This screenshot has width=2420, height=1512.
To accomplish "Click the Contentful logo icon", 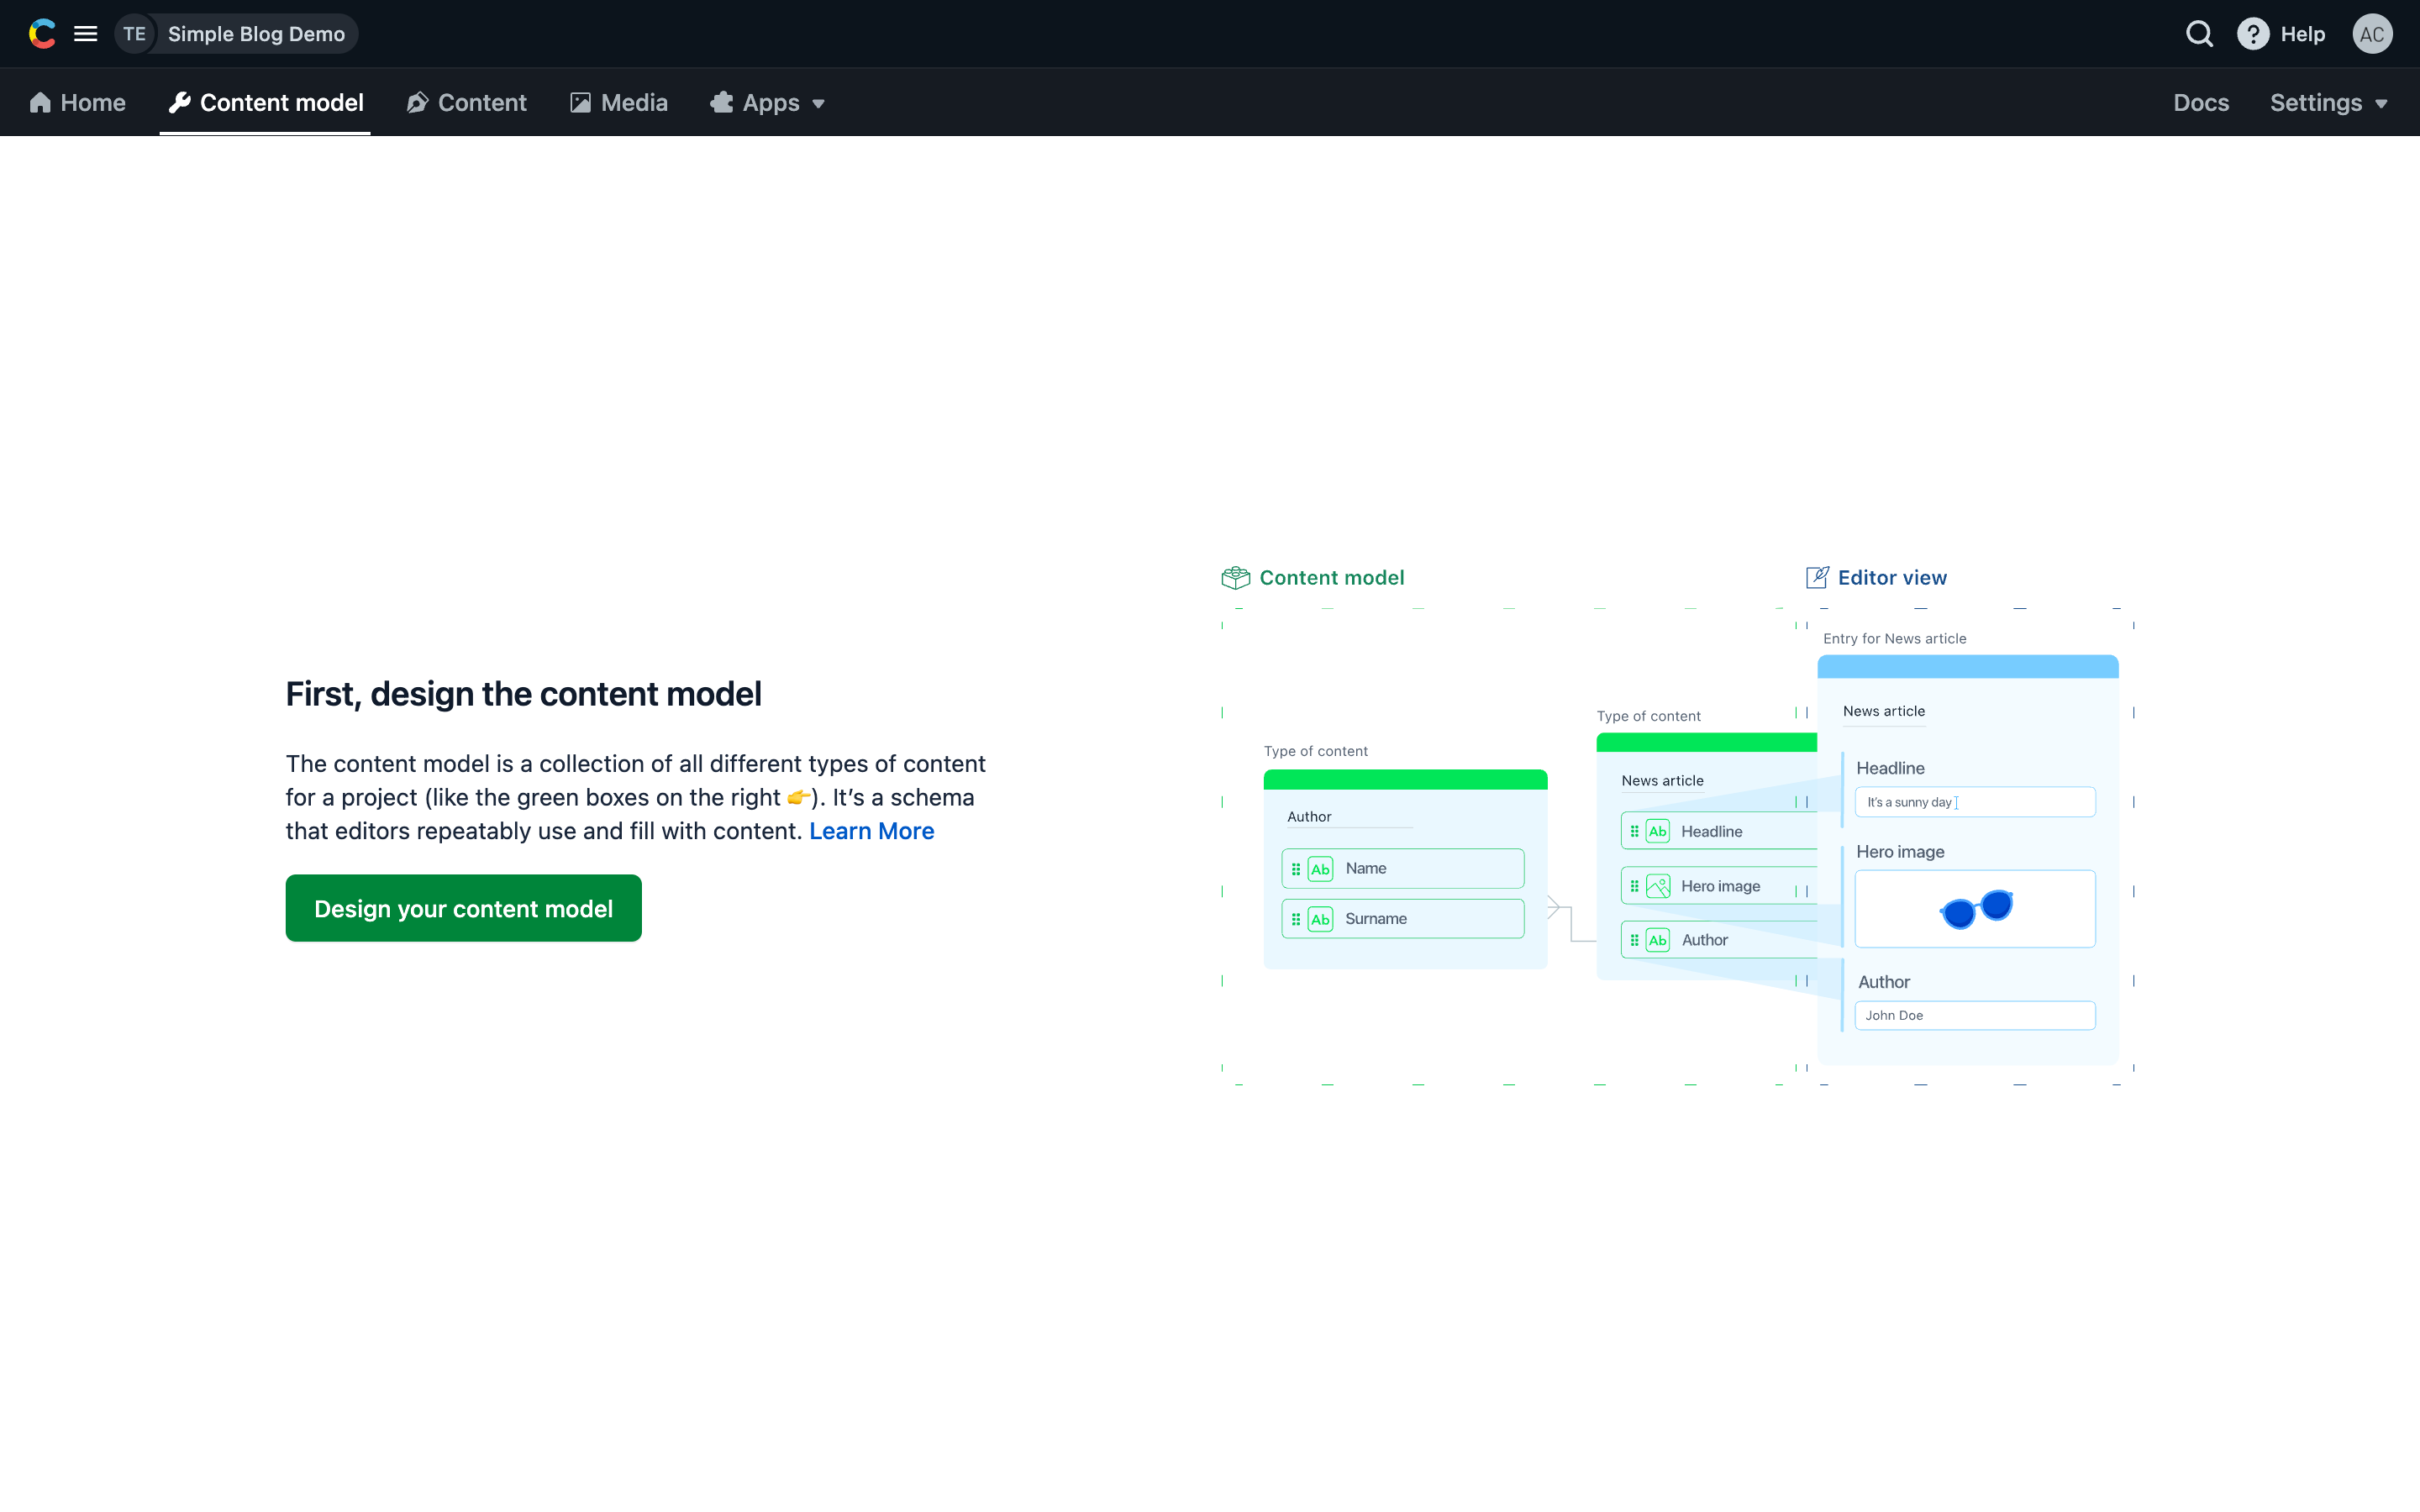I will point(42,34).
